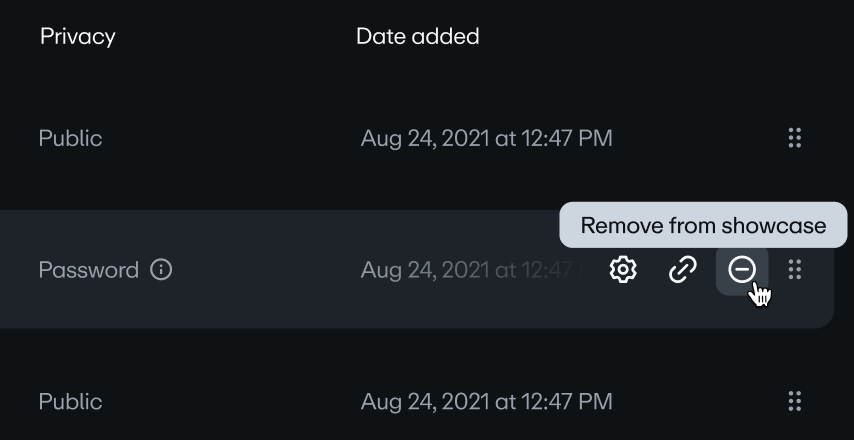Screen dimensions: 854x440
Task: Select the date in the bottom row
Action: [486, 401]
